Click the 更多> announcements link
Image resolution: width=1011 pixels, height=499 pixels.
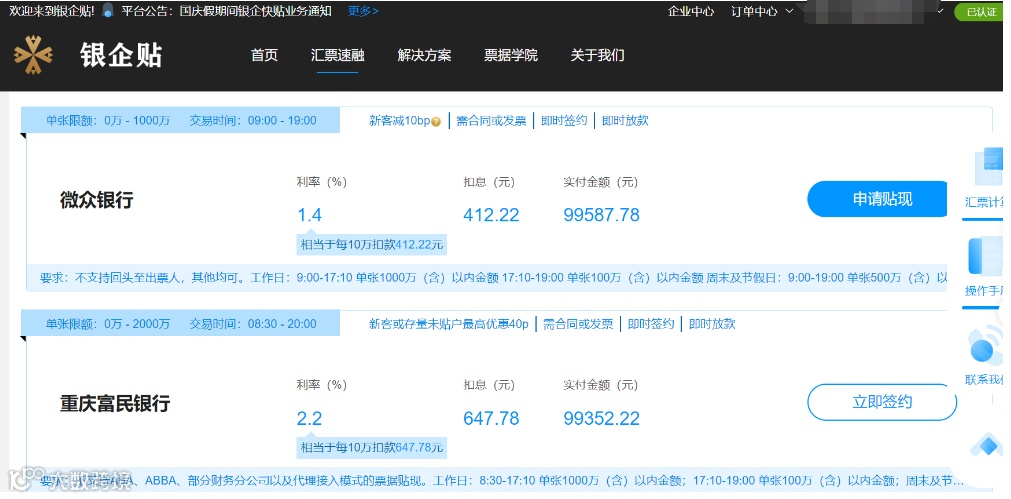364,11
